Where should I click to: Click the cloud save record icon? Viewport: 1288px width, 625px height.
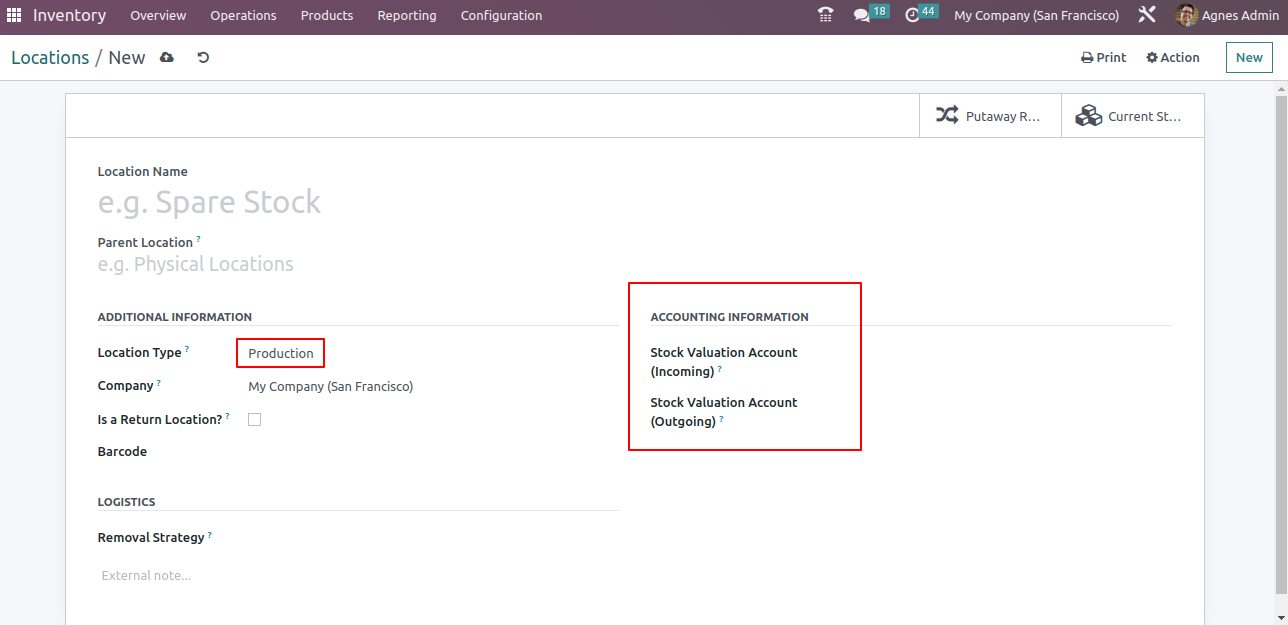click(x=167, y=58)
